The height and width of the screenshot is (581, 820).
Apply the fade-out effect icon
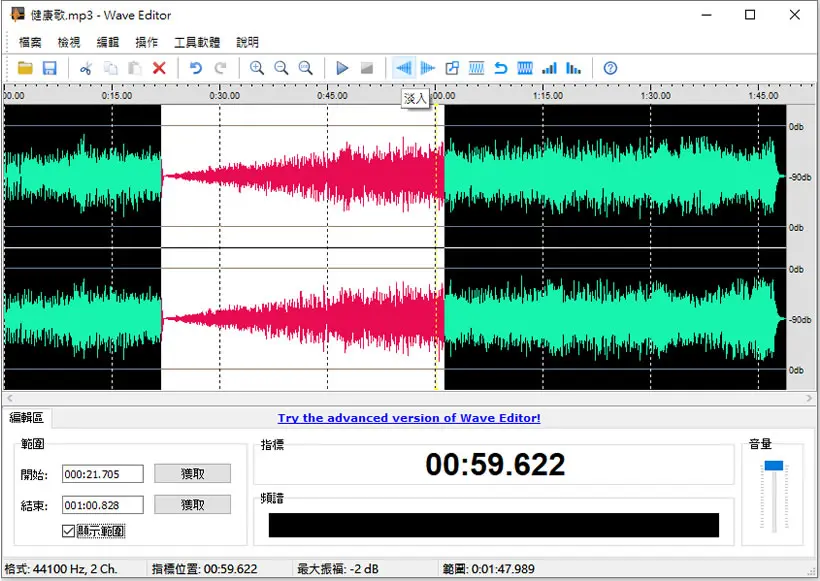(428, 68)
